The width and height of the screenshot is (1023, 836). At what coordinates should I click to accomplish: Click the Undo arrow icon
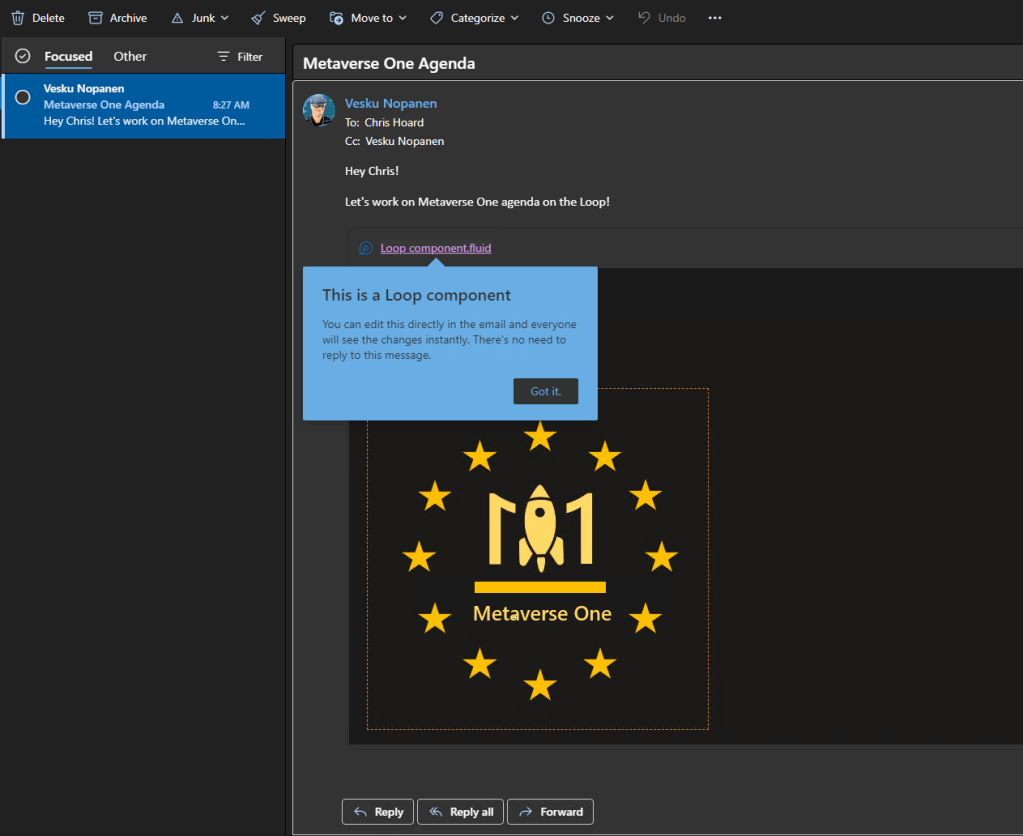644,18
